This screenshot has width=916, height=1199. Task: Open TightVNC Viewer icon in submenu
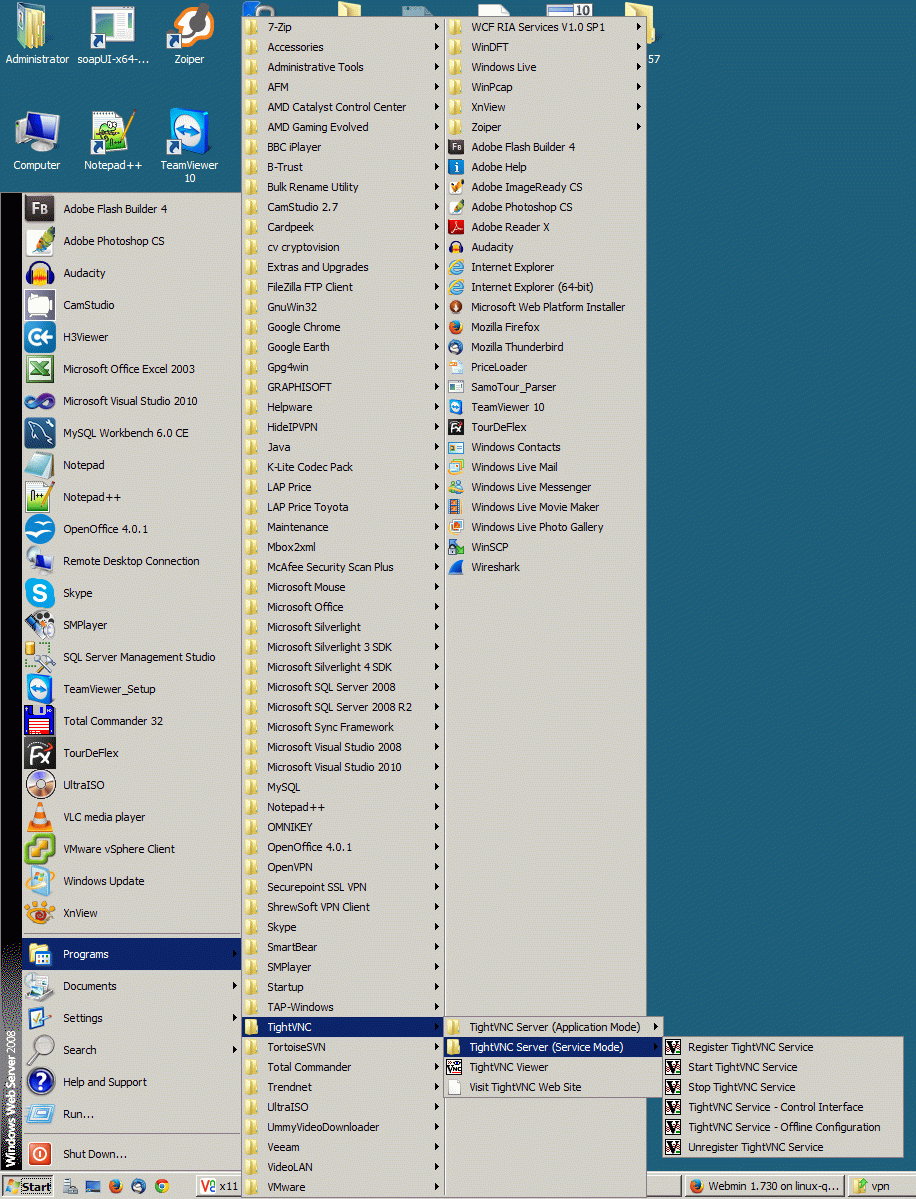pyautogui.click(x=454, y=1067)
